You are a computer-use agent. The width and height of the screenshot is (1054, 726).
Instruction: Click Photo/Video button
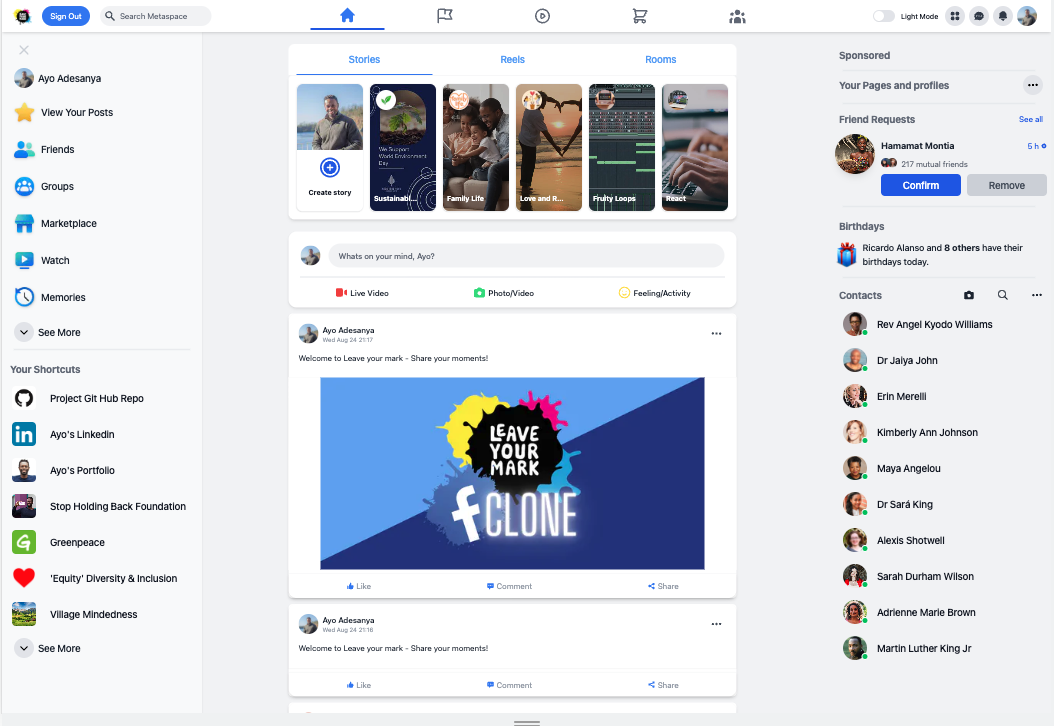pos(504,293)
